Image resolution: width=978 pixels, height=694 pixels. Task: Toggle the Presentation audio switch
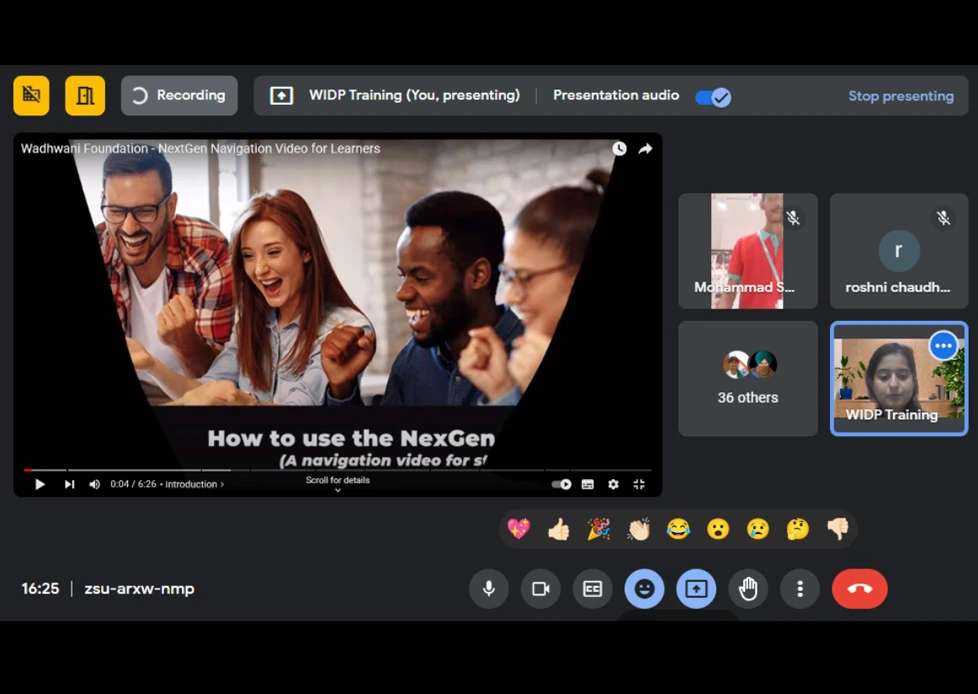point(714,97)
